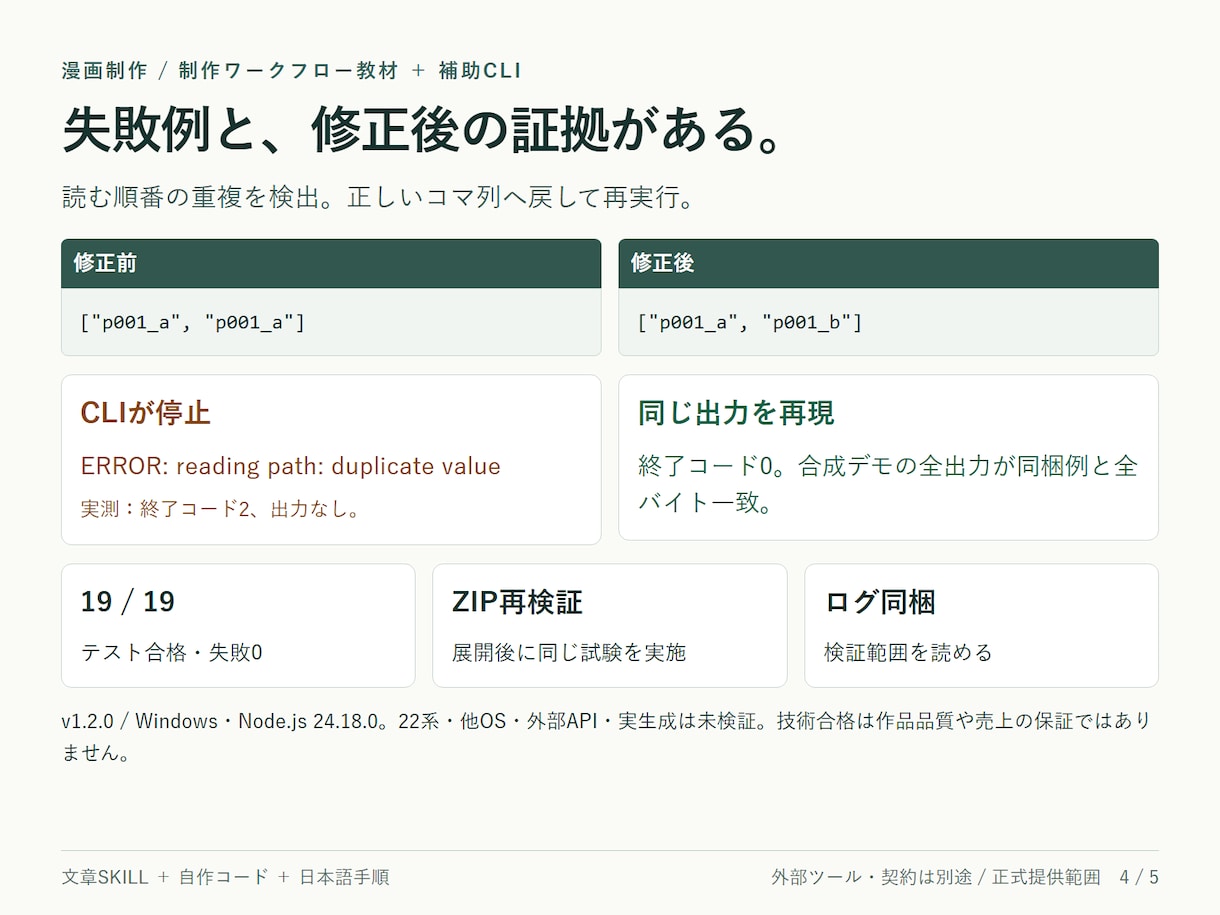Click the footer 文章SKILL ＋ 自作コード ＋ 日本語手順
This screenshot has height=915, width=1220.
click(x=225, y=877)
